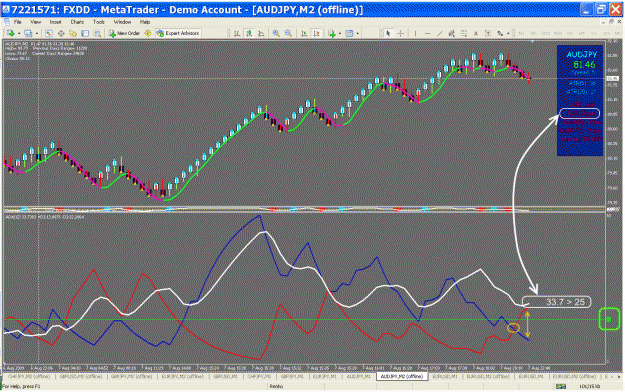Viewport: 625px width, 392px height.
Task: Click the Indicators list icon
Action: [x=332, y=33]
